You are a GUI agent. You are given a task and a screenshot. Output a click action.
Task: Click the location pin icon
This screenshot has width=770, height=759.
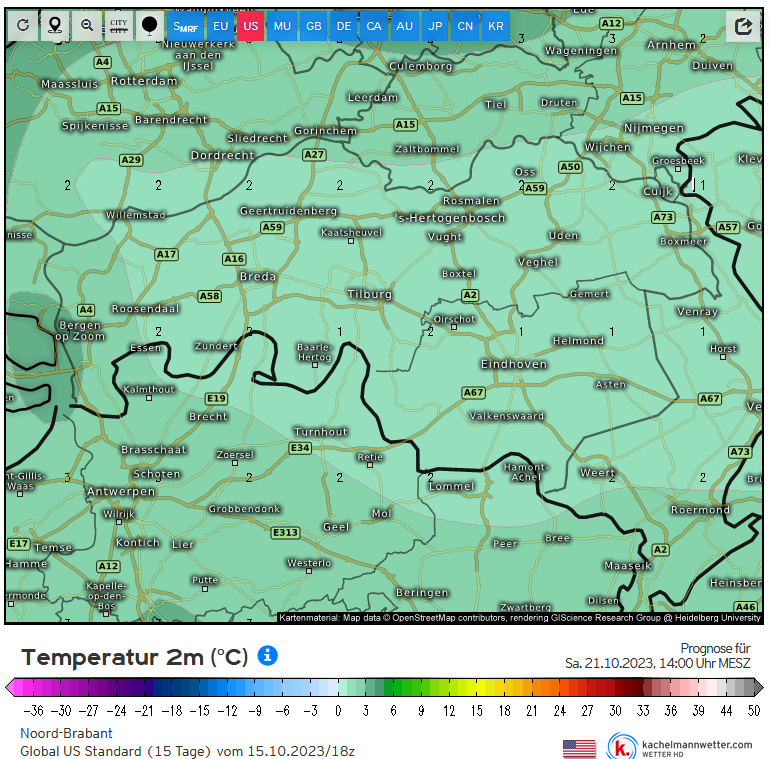[x=55, y=26]
